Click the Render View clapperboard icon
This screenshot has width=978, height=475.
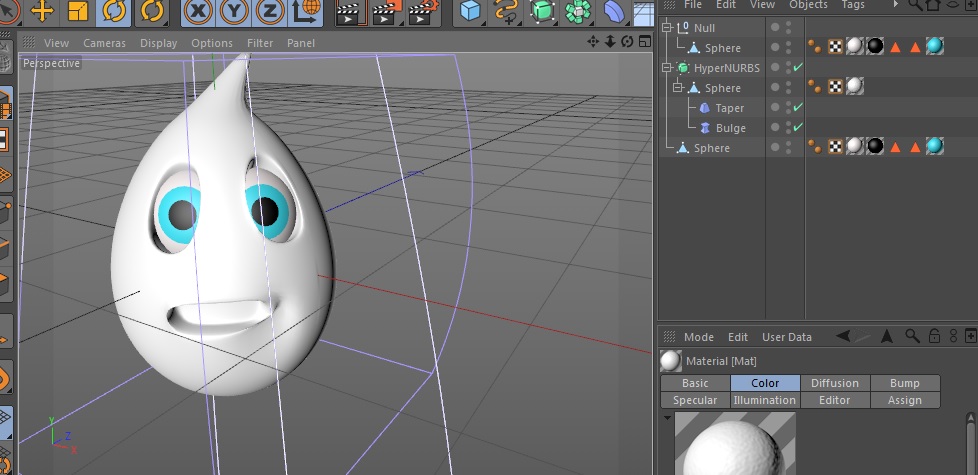349,11
